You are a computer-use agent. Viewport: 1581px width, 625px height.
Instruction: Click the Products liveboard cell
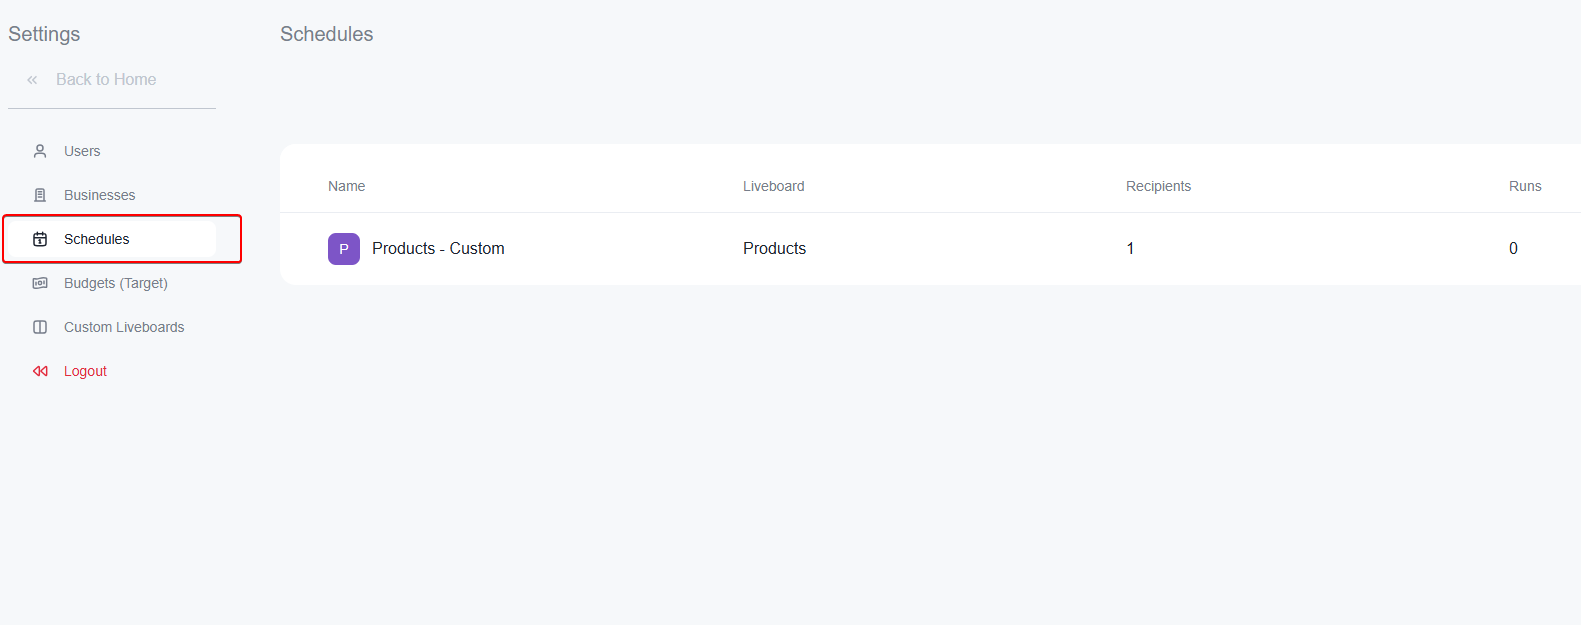(x=774, y=249)
